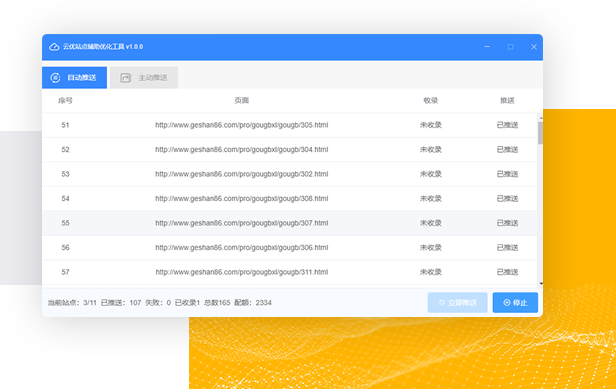Viewport: 616px width, 389px height.
Task: Click the 页面 column header
Action: pos(242,101)
